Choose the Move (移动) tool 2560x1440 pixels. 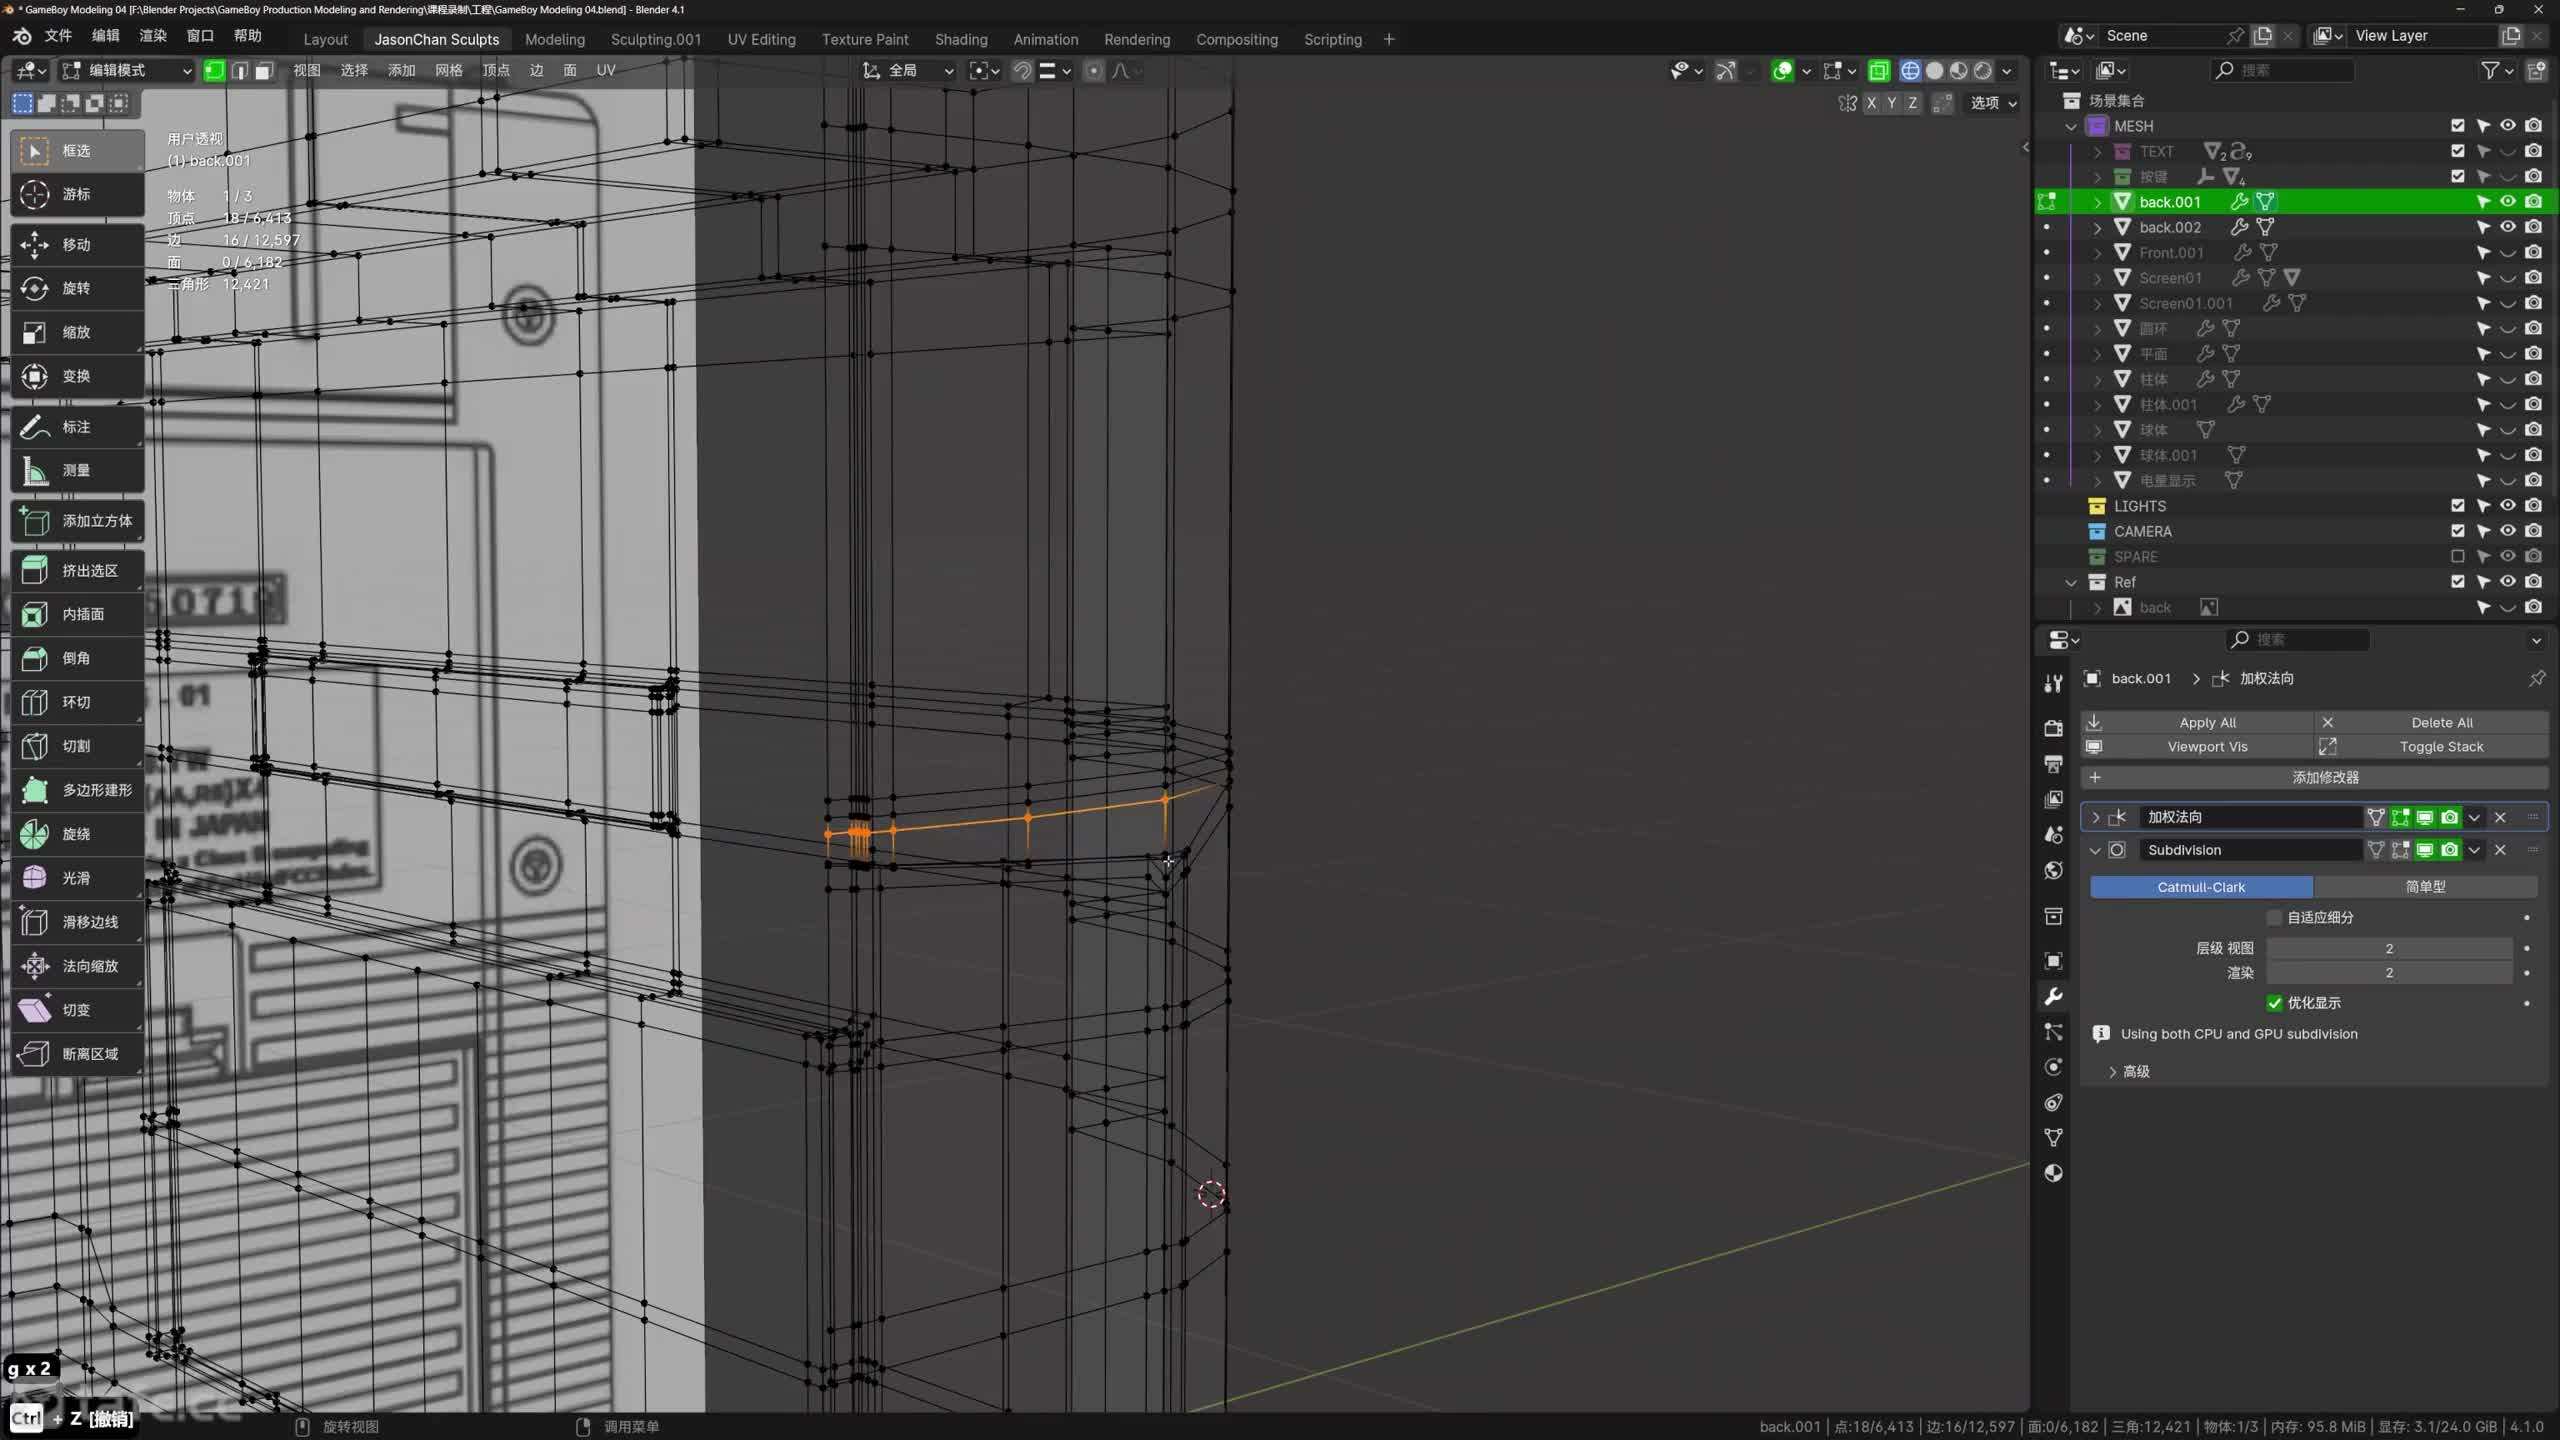pyautogui.click(x=77, y=244)
